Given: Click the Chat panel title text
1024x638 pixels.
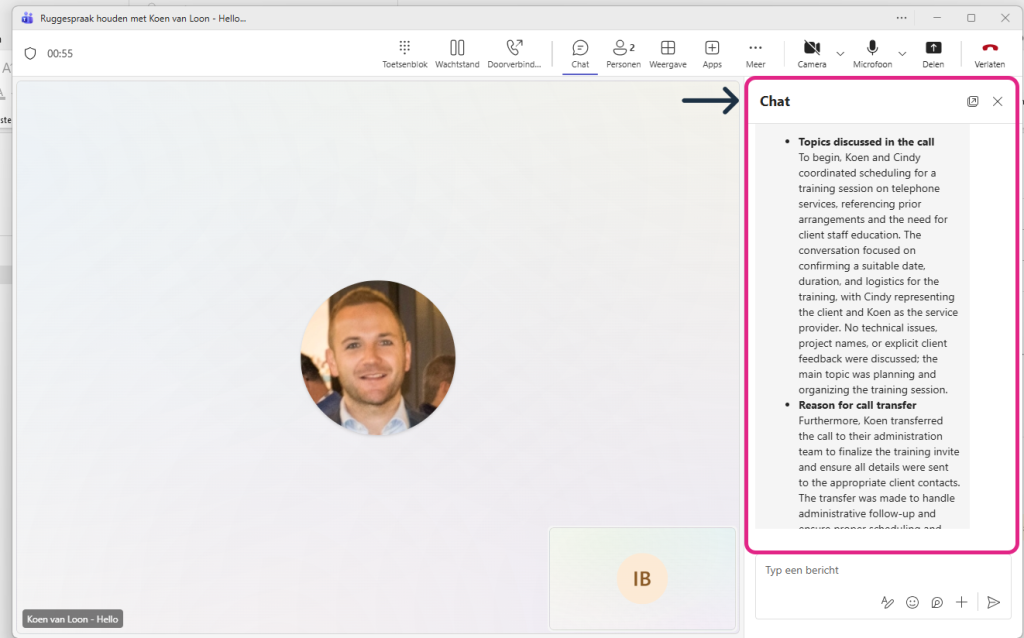Looking at the screenshot, I should (x=775, y=101).
